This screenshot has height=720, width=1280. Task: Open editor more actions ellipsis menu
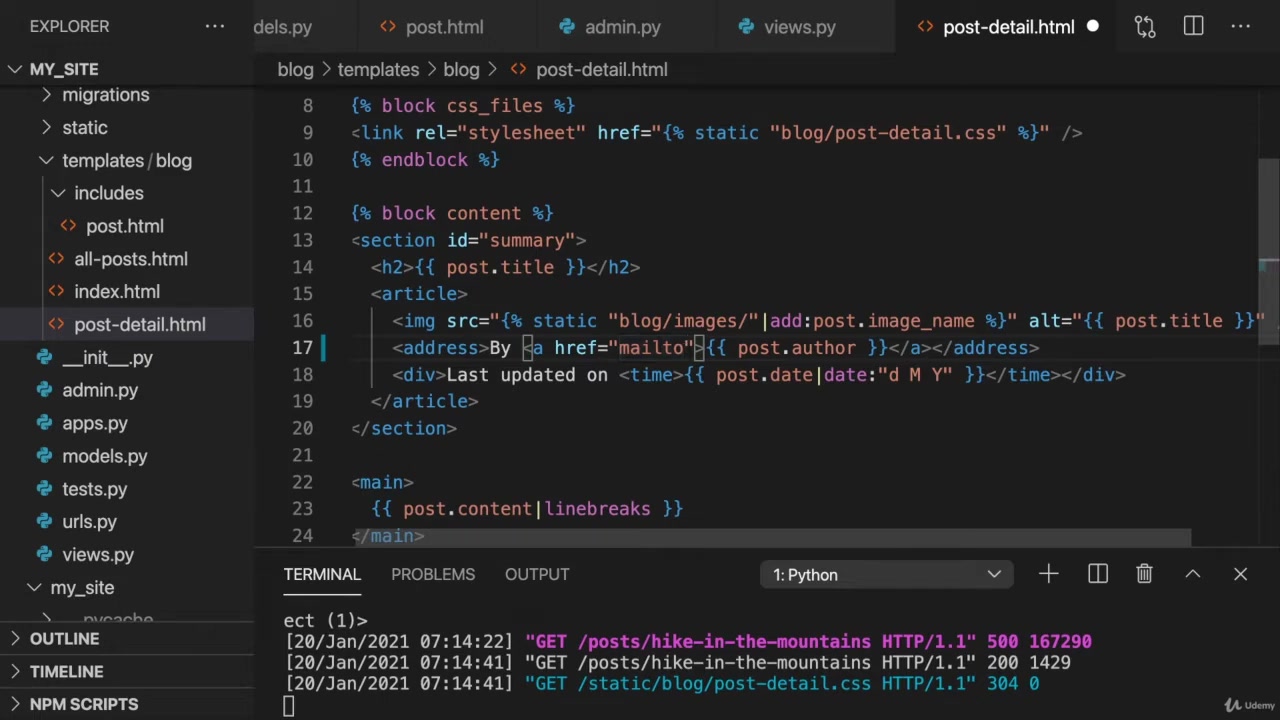pos(1240,27)
